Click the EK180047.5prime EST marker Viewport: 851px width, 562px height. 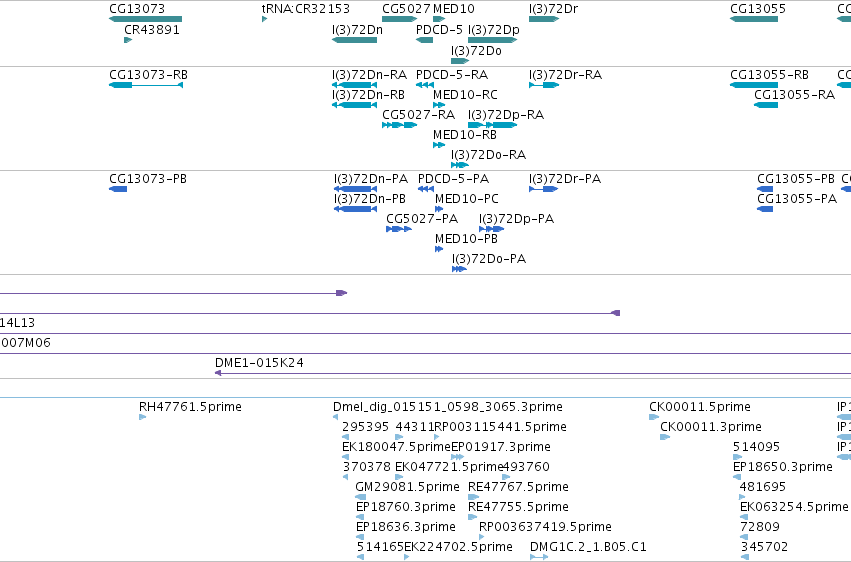pyautogui.click(x=345, y=457)
